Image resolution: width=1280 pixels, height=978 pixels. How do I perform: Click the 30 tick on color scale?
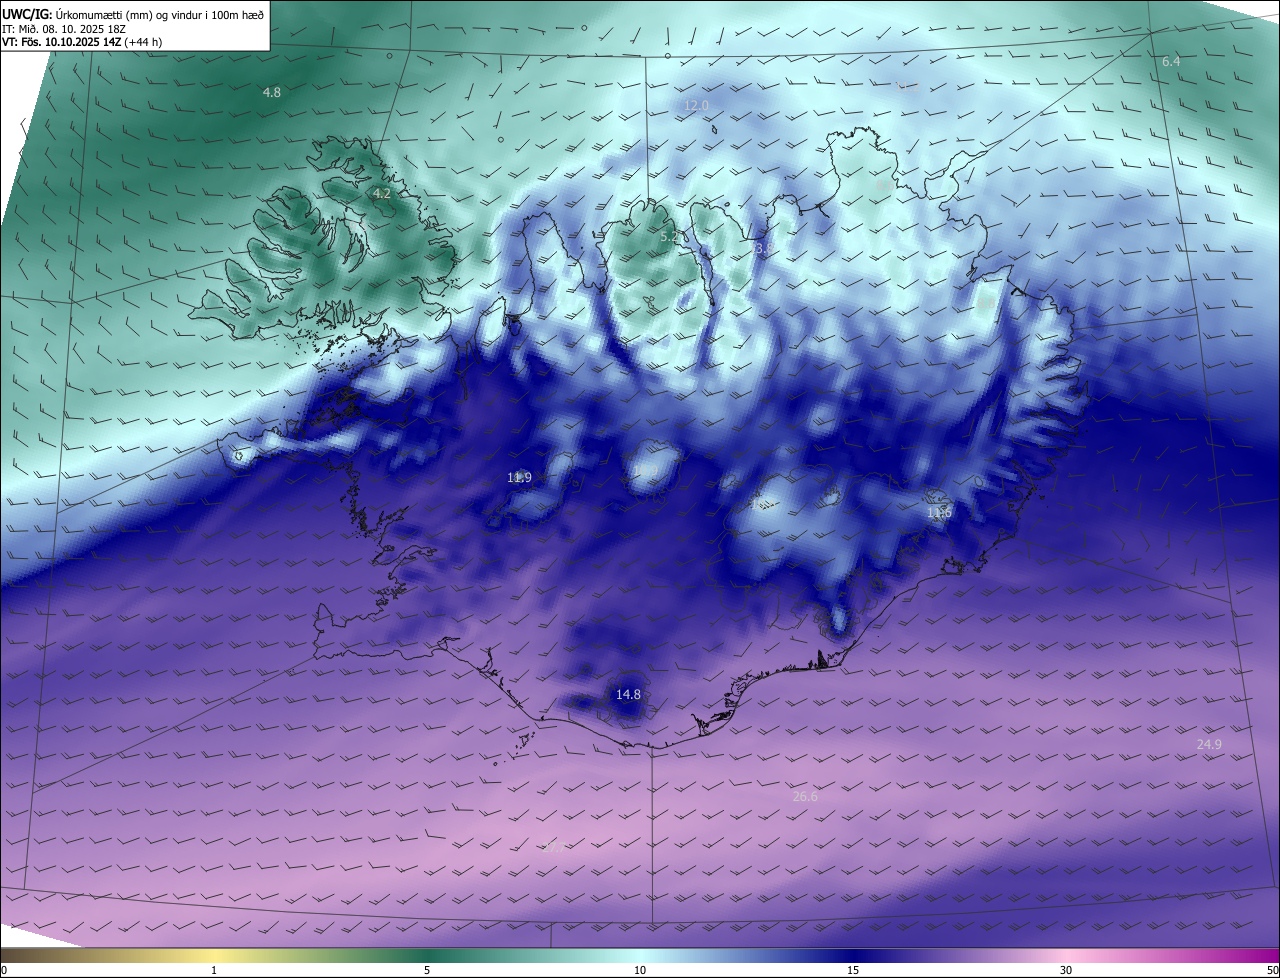click(x=1066, y=970)
